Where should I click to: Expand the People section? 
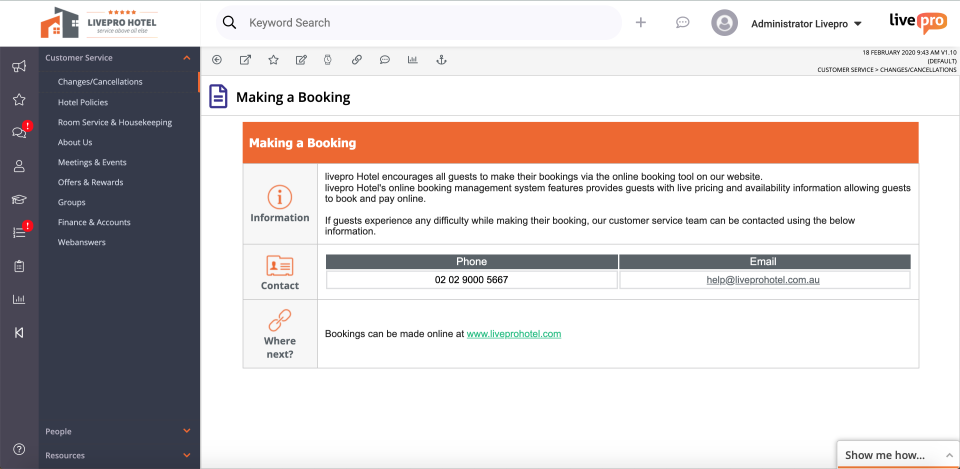click(x=187, y=431)
